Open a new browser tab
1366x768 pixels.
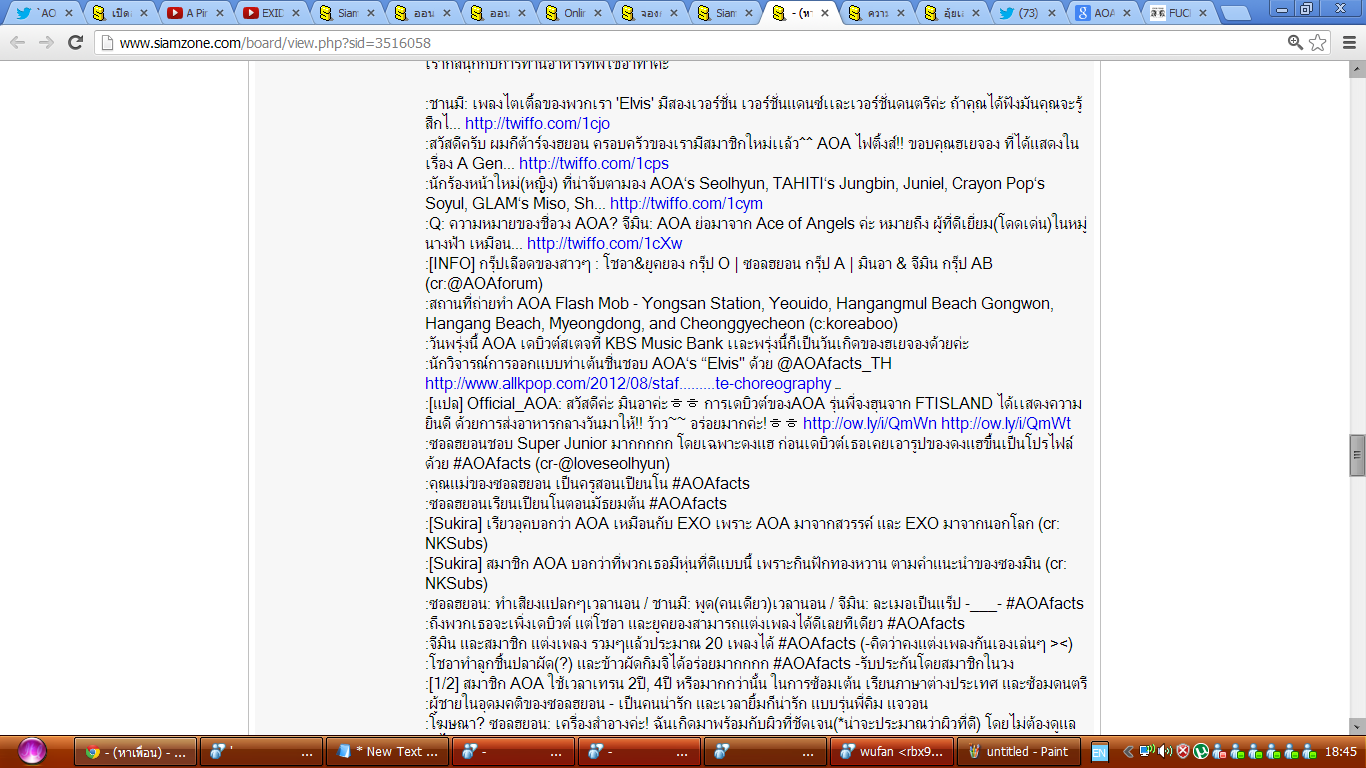point(1236,14)
